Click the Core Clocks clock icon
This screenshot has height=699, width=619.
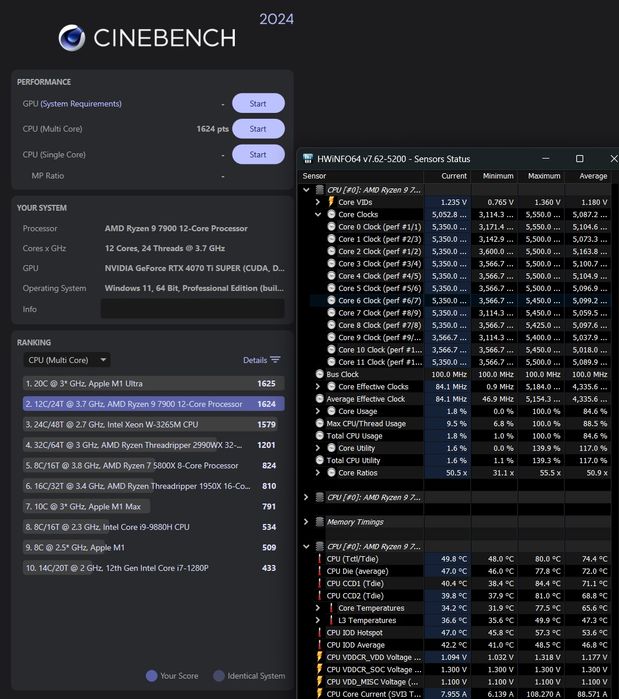(331, 214)
